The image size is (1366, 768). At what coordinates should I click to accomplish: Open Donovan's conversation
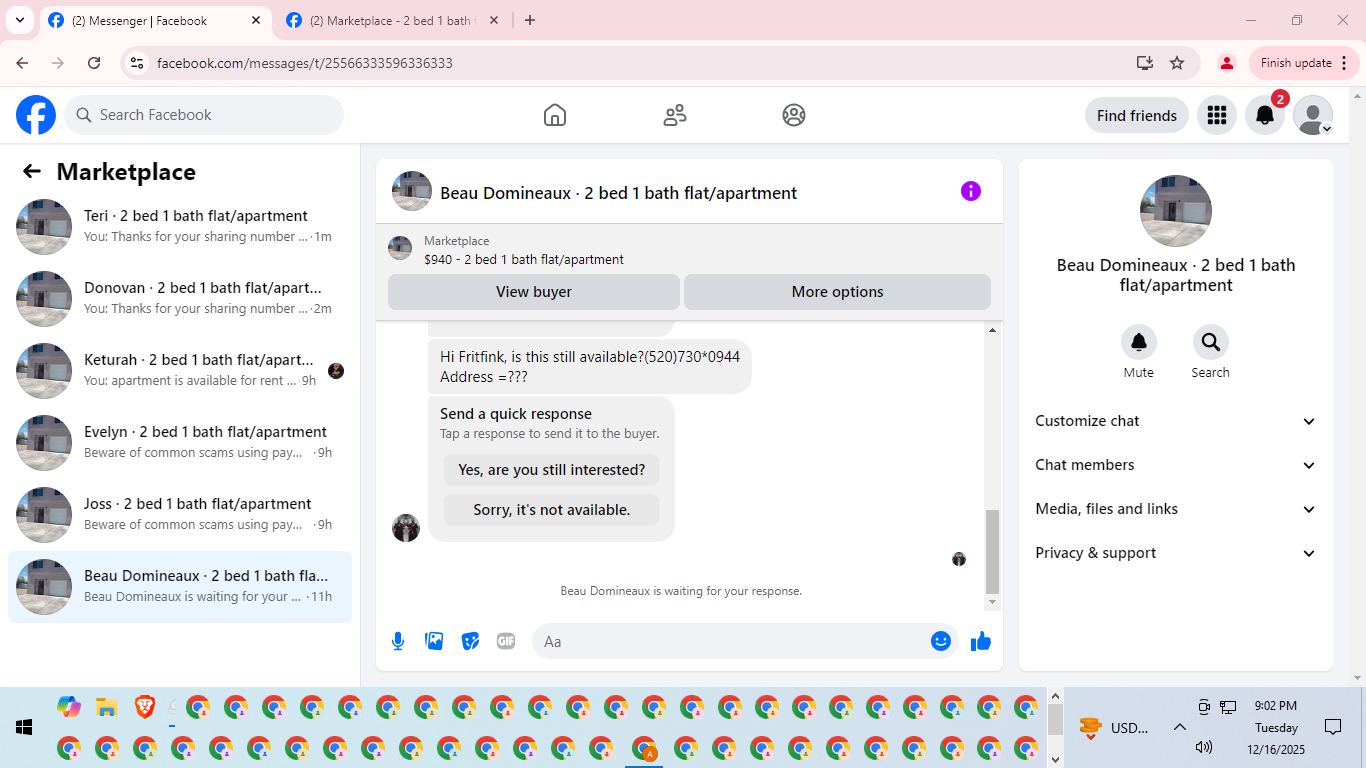coord(180,299)
